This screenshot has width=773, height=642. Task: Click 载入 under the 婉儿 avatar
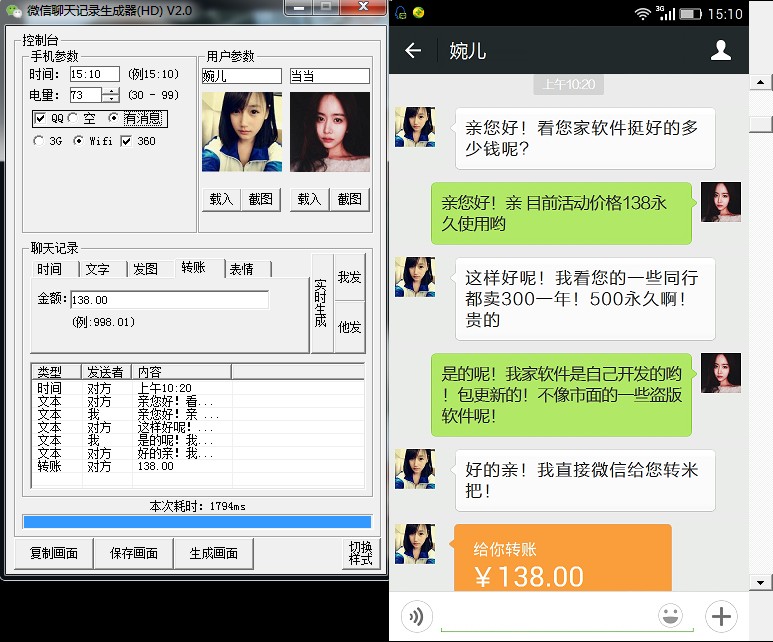tap(221, 199)
